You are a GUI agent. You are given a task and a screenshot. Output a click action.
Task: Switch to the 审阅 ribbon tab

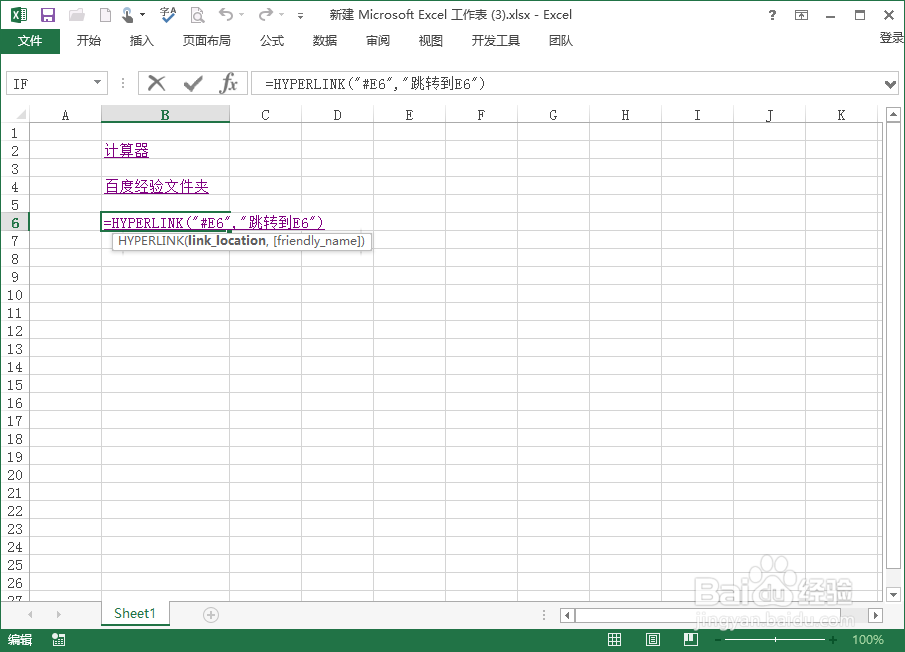(x=378, y=40)
